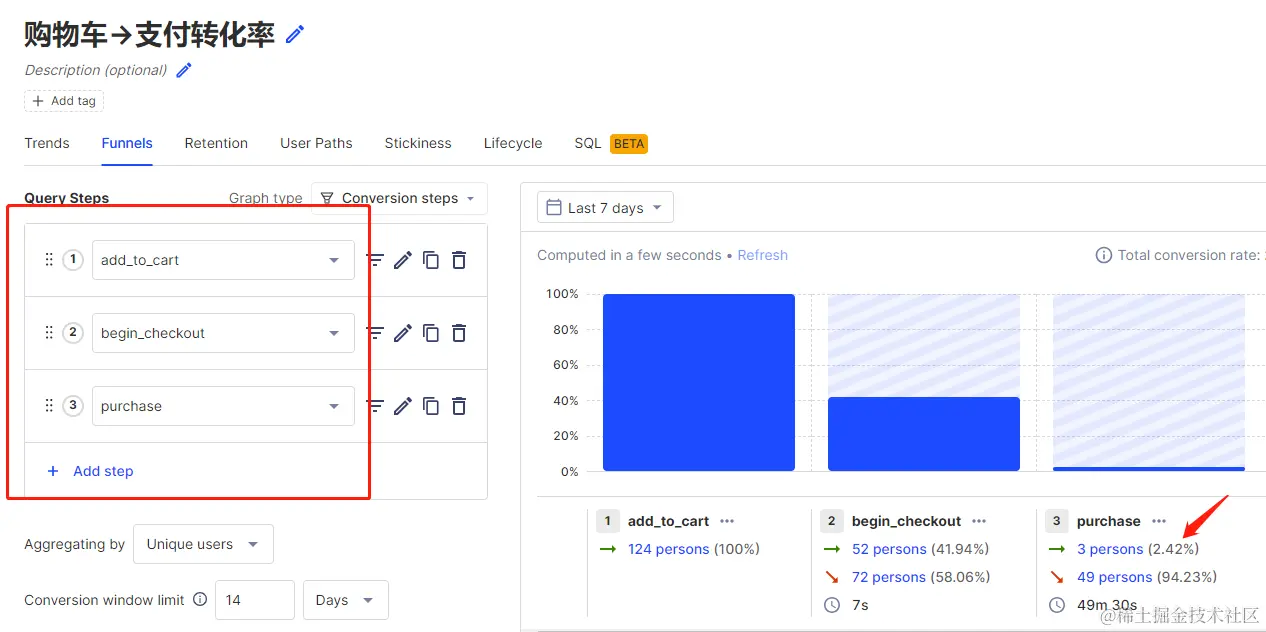Click the conversion window limit value field
The height and width of the screenshot is (632, 1266).
click(255, 600)
